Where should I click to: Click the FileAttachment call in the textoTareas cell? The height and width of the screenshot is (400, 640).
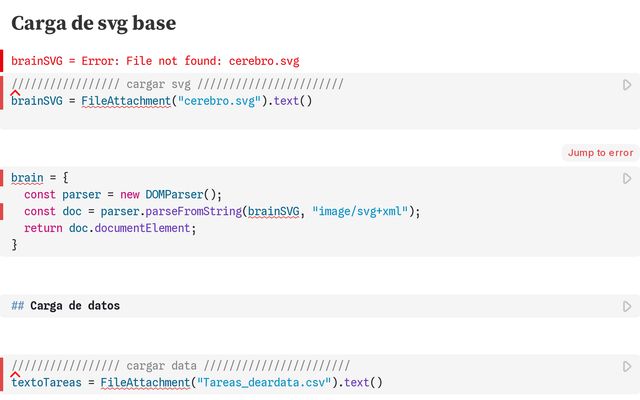point(145,382)
